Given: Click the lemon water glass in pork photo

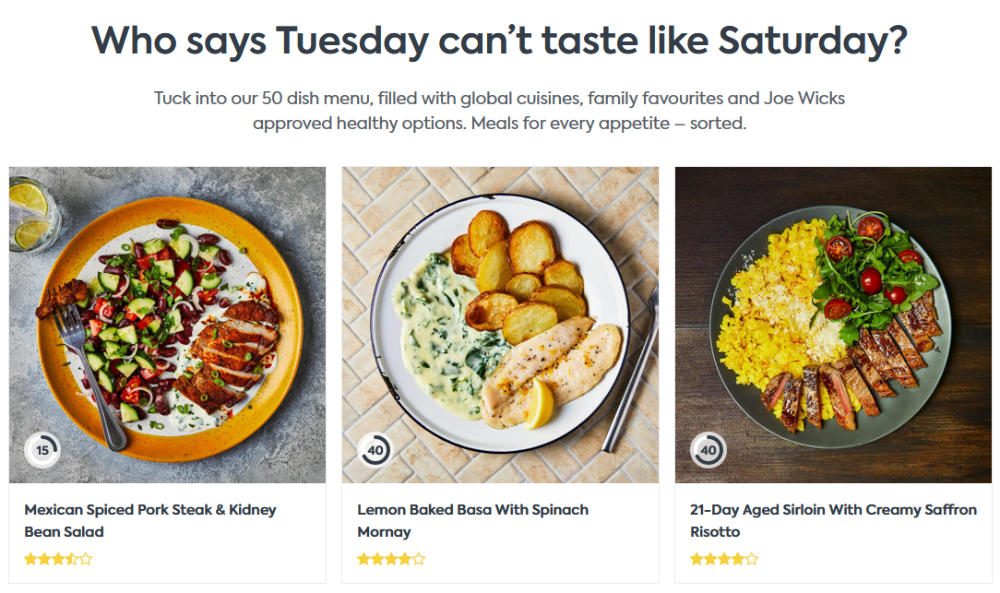Looking at the screenshot, I should pyautogui.click(x=32, y=214).
